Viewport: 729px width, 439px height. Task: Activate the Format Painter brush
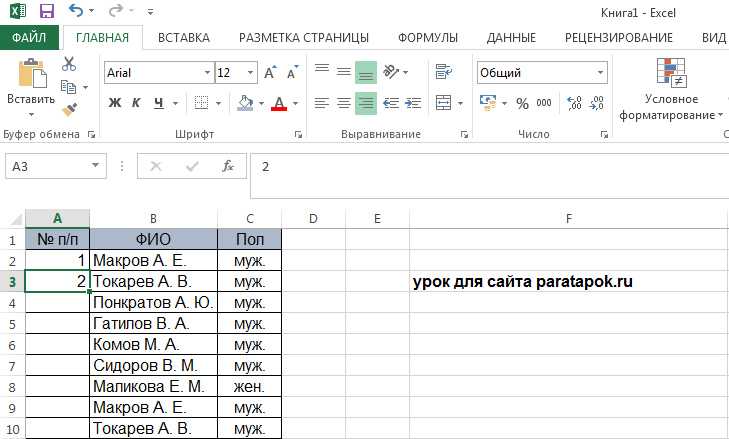point(69,109)
